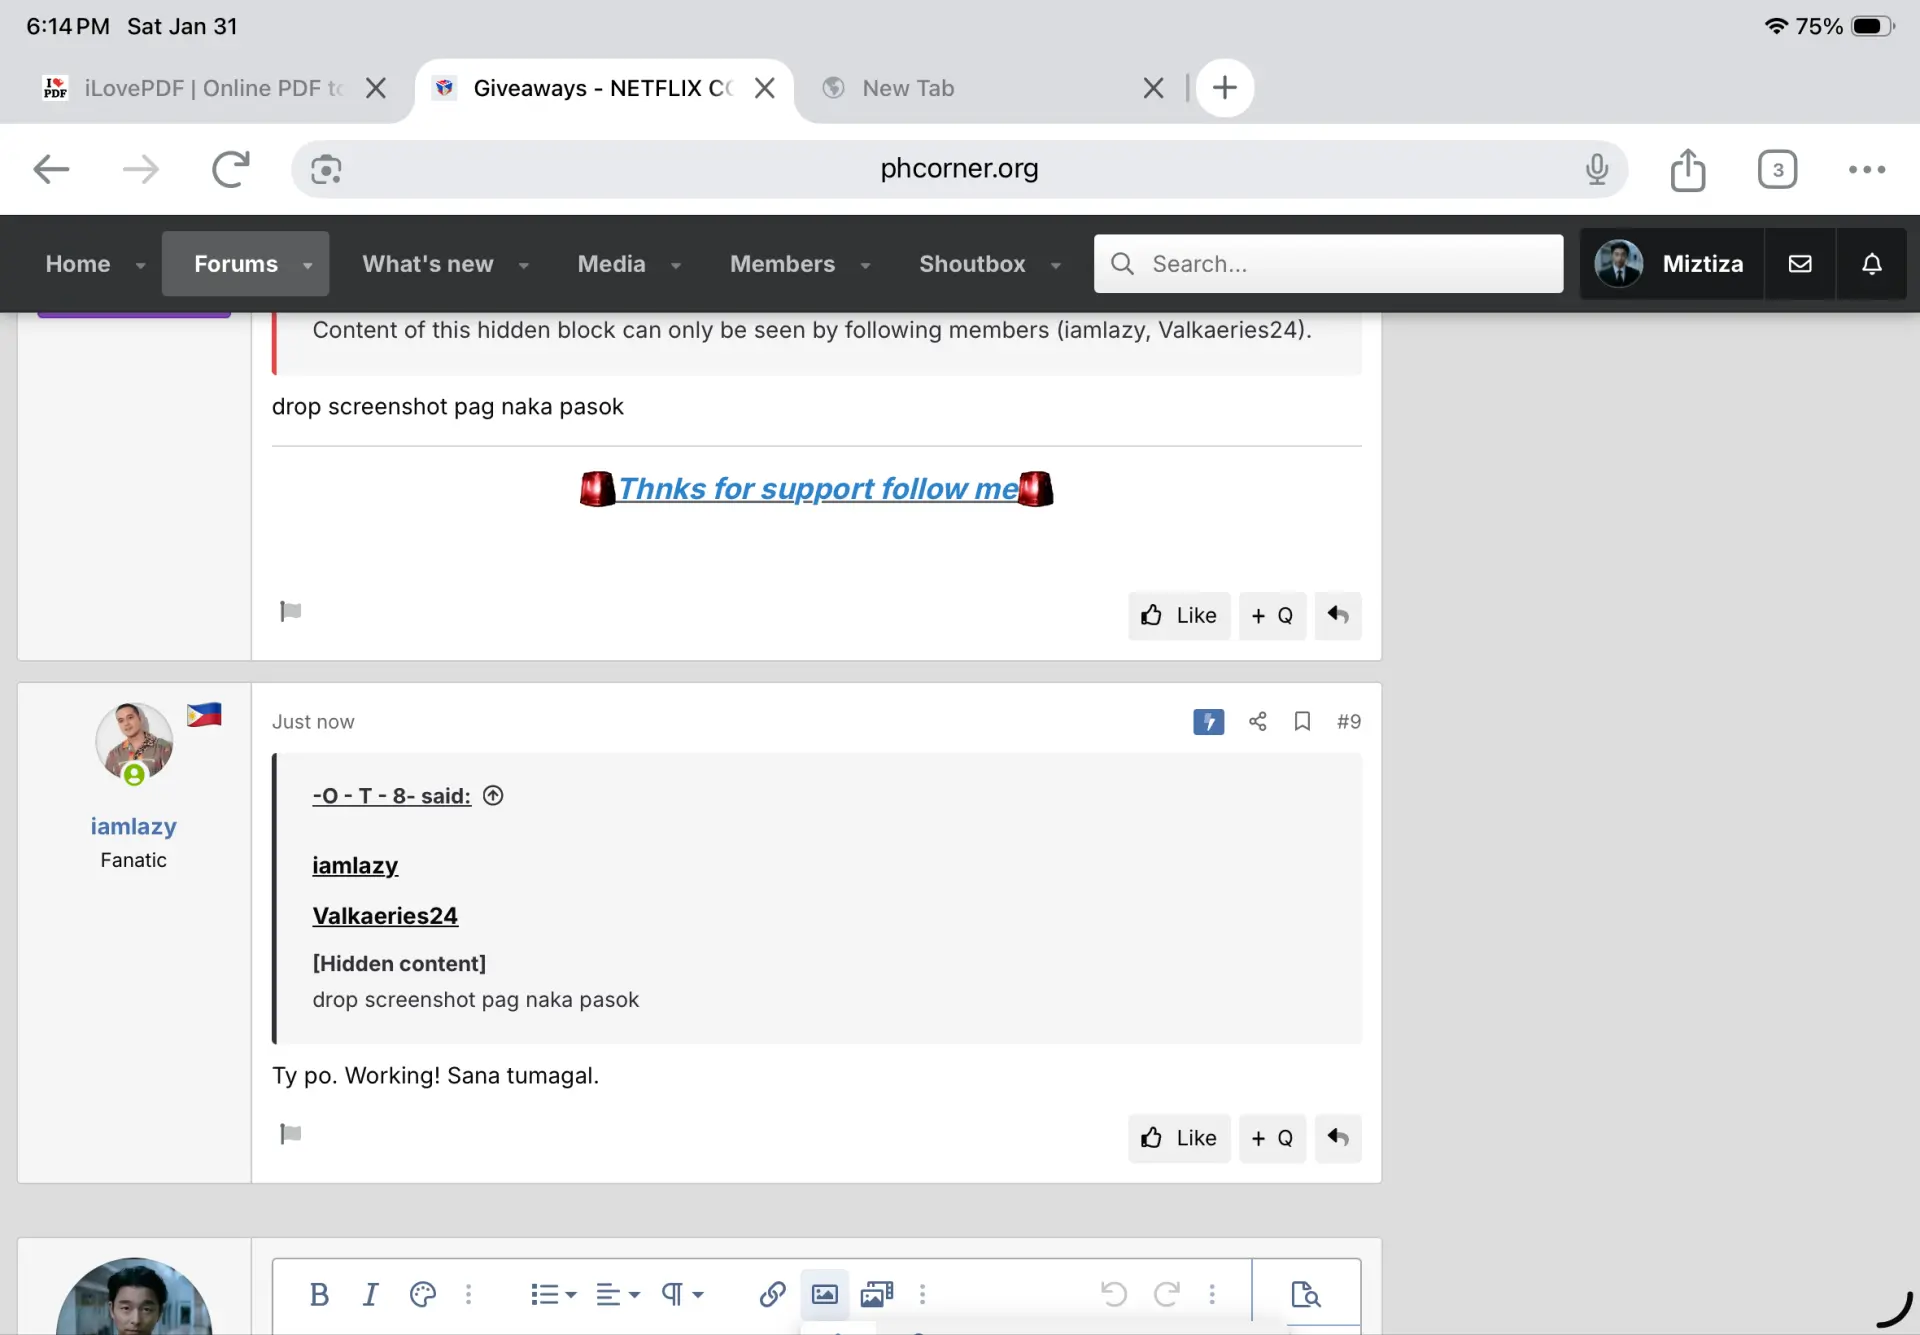
Task: Close the New Tab tab
Action: tap(1153, 88)
